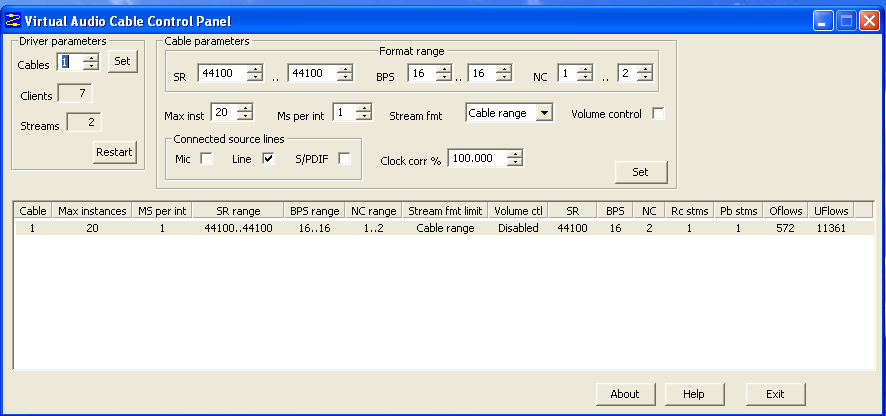Decrease minimum NC with down arrow

[x=585, y=76]
